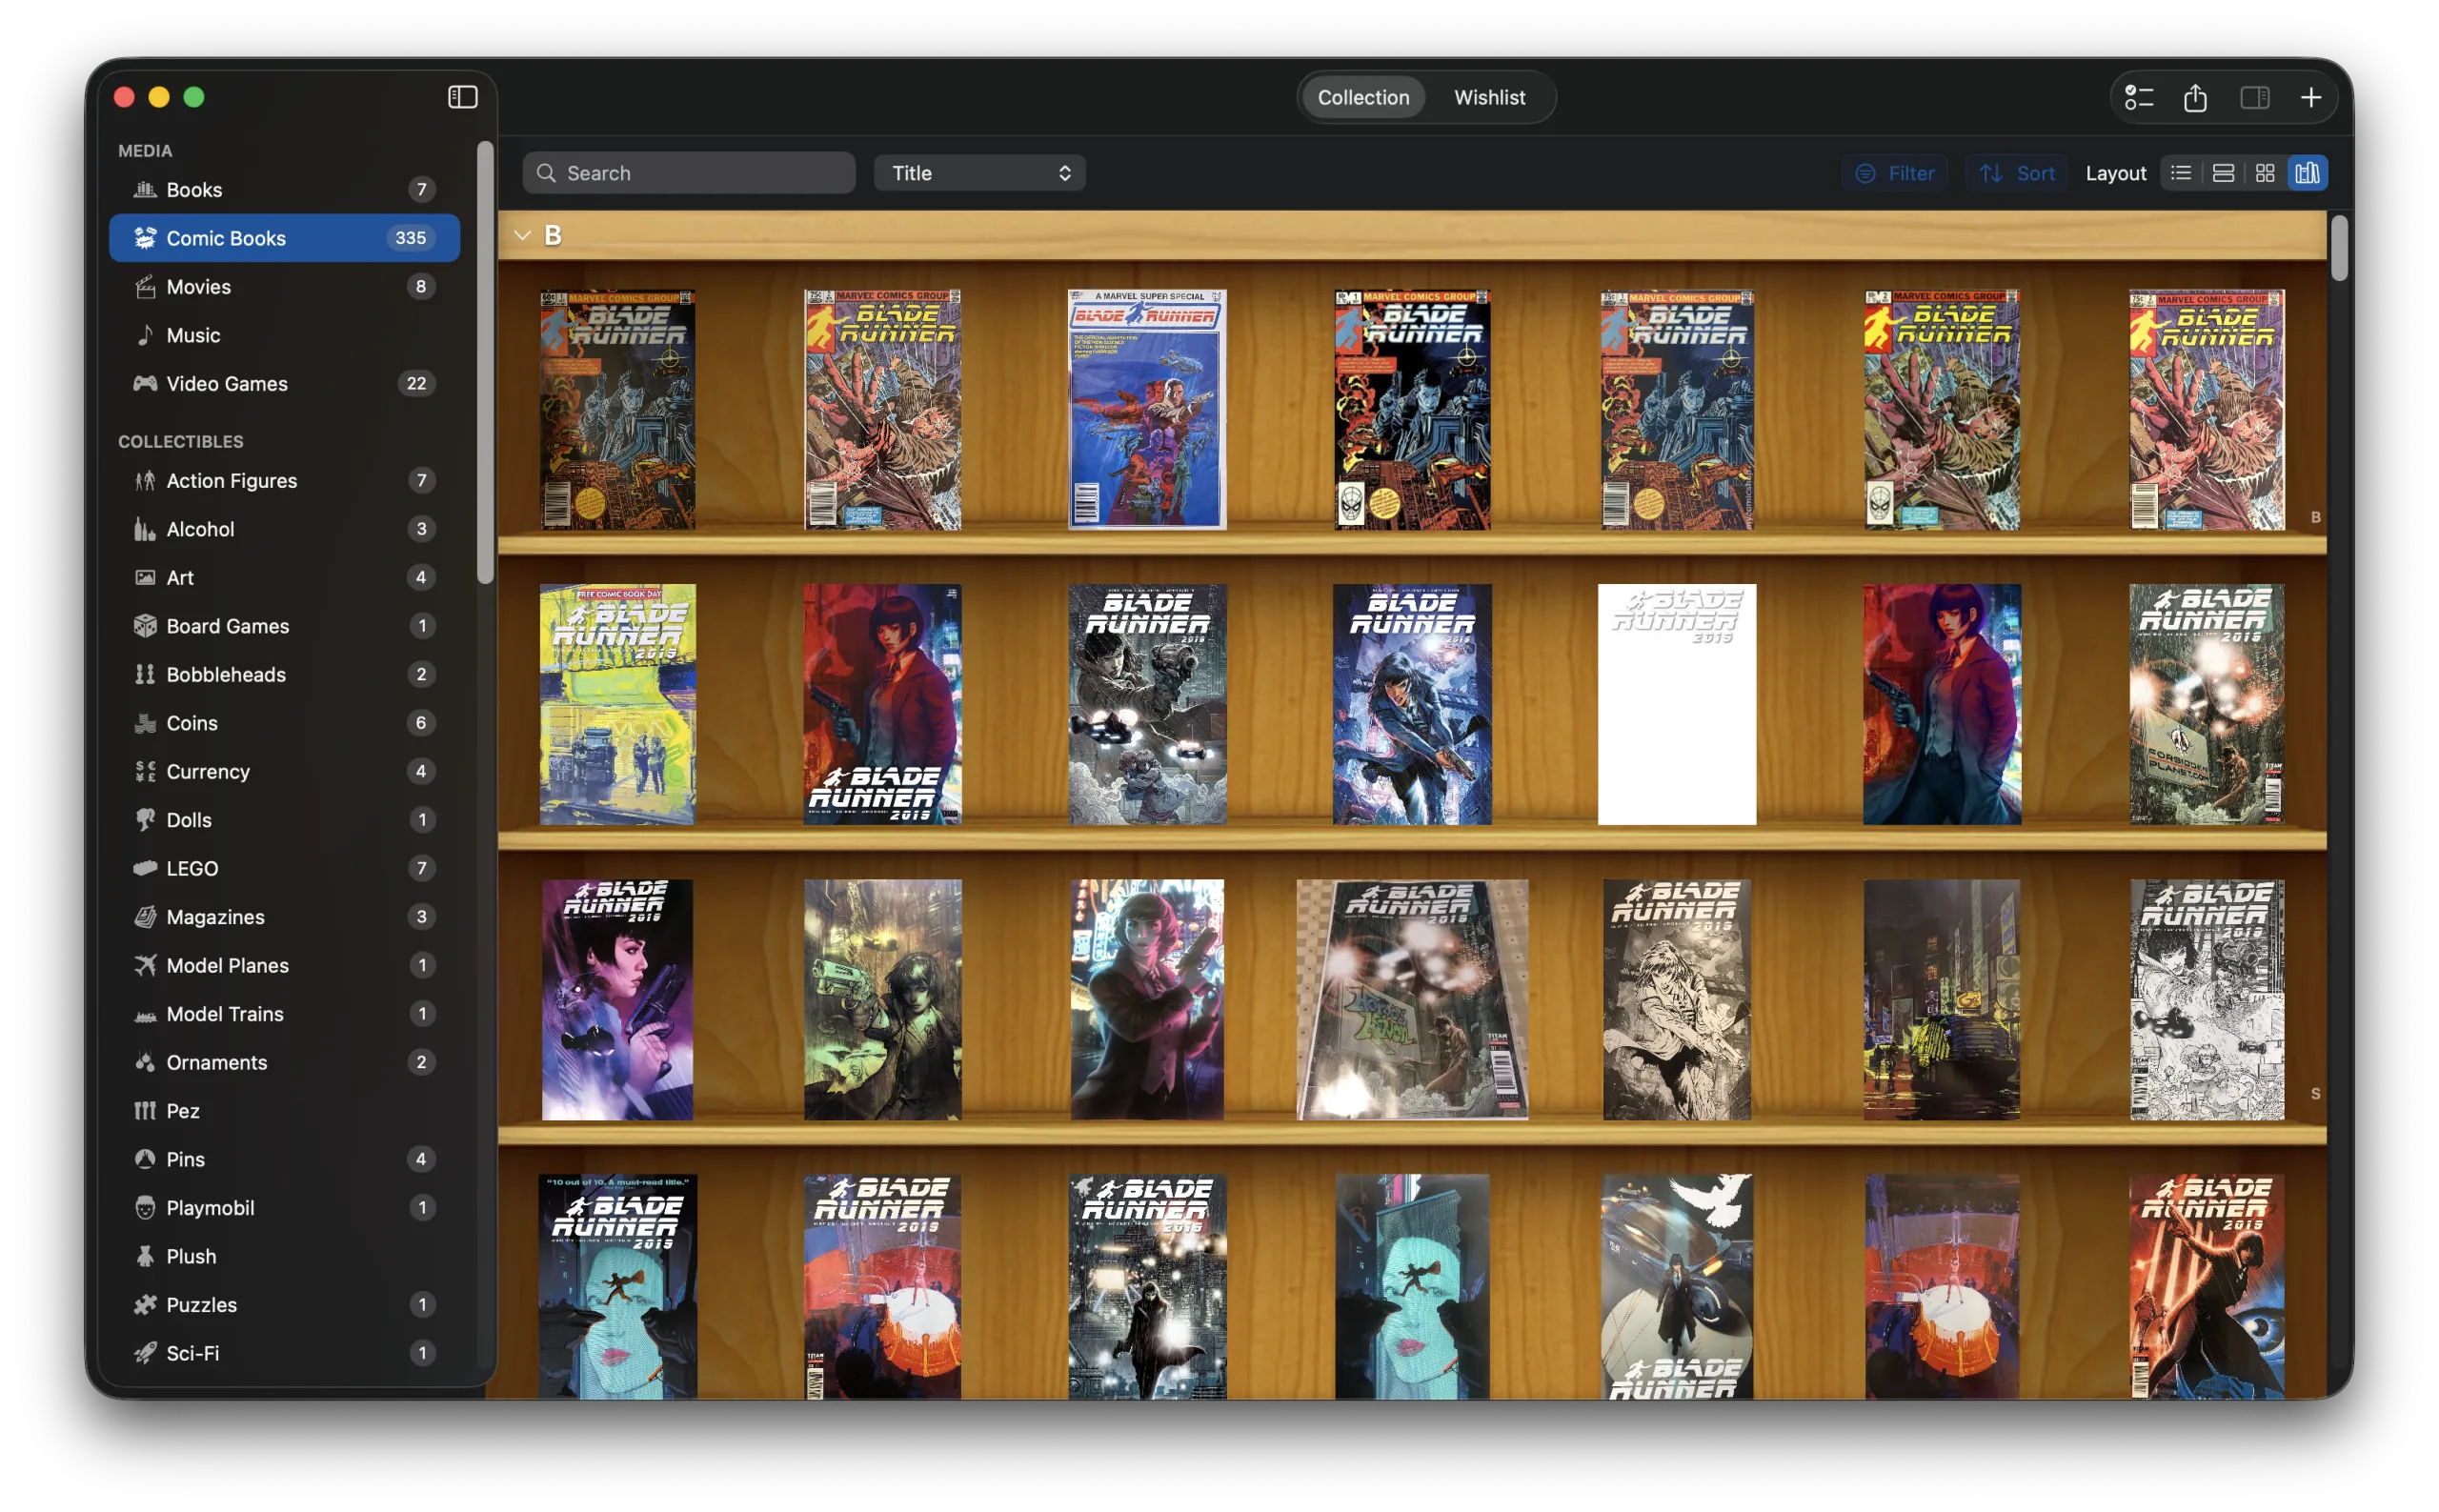Click the plus icon to add item
Viewport: 2439px width, 1512px height.
point(2311,98)
